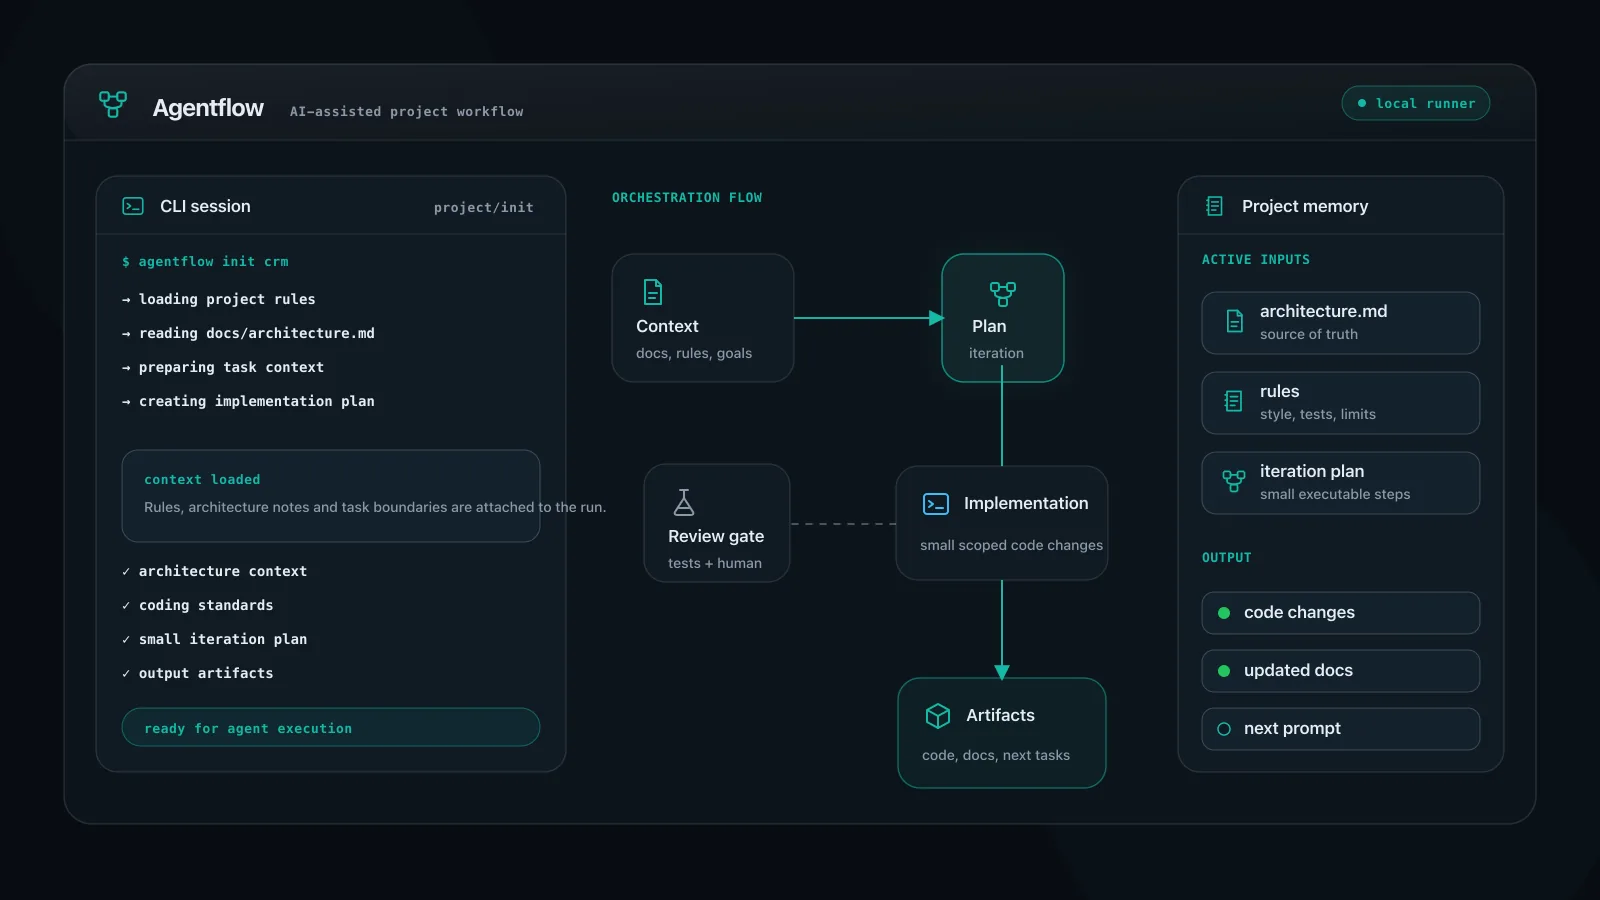The height and width of the screenshot is (900, 1600).
Task: Click the 'docs, rules, goals' caption
Action: click(x=694, y=354)
